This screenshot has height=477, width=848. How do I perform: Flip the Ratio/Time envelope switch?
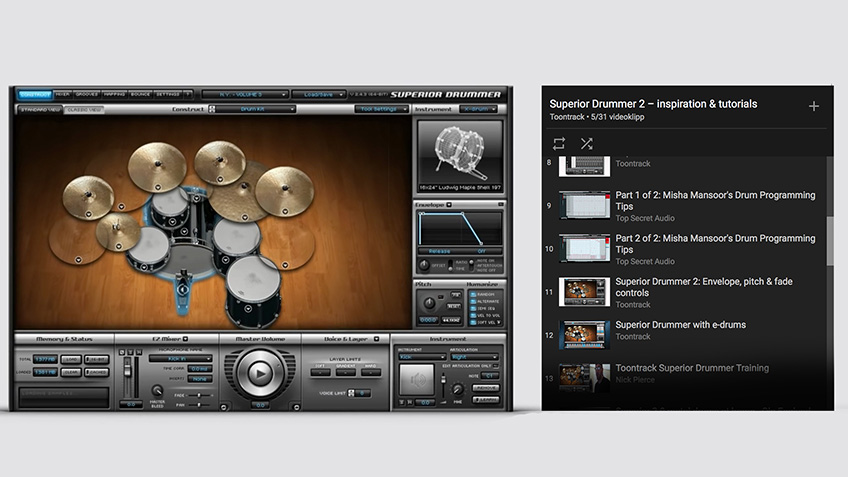(x=450, y=265)
